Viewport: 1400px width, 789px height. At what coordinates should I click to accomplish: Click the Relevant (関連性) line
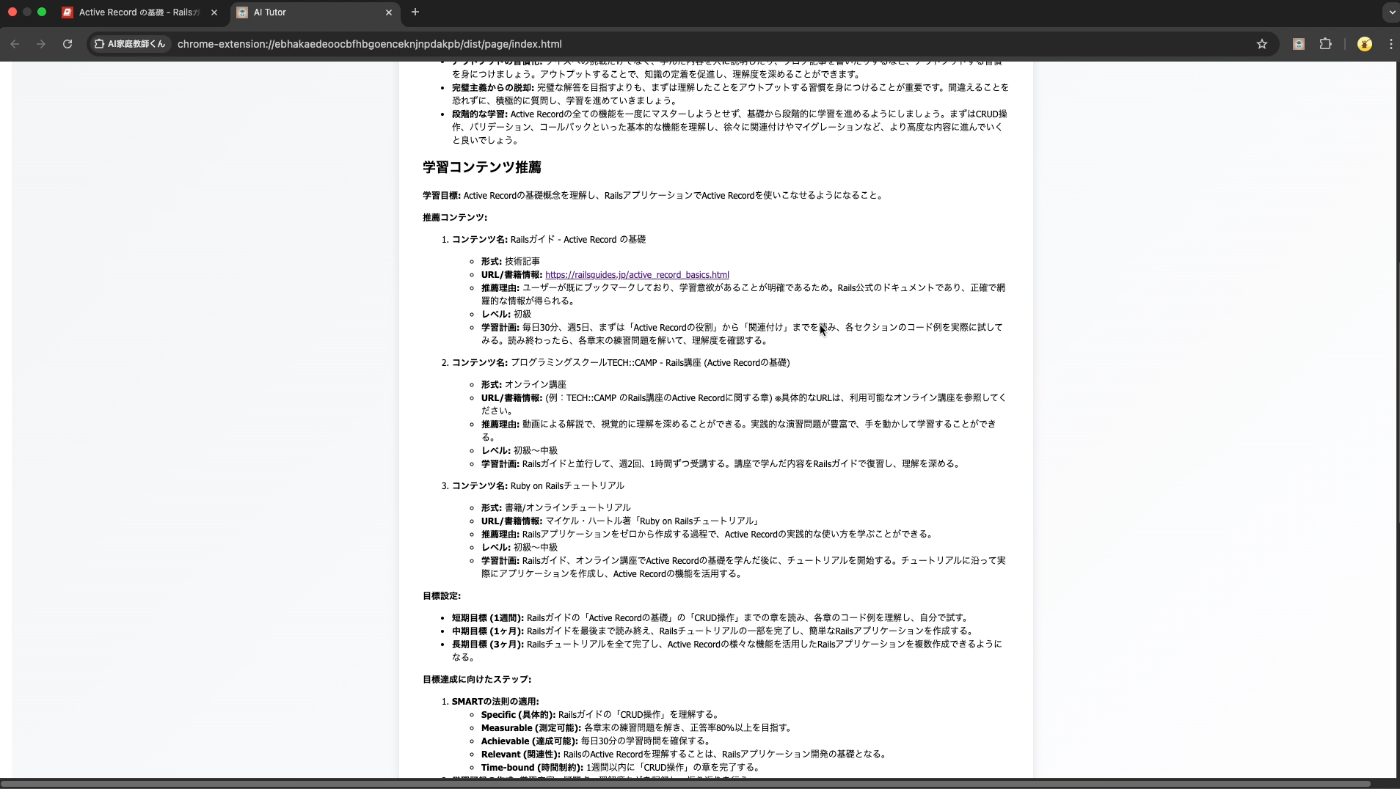[683, 754]
